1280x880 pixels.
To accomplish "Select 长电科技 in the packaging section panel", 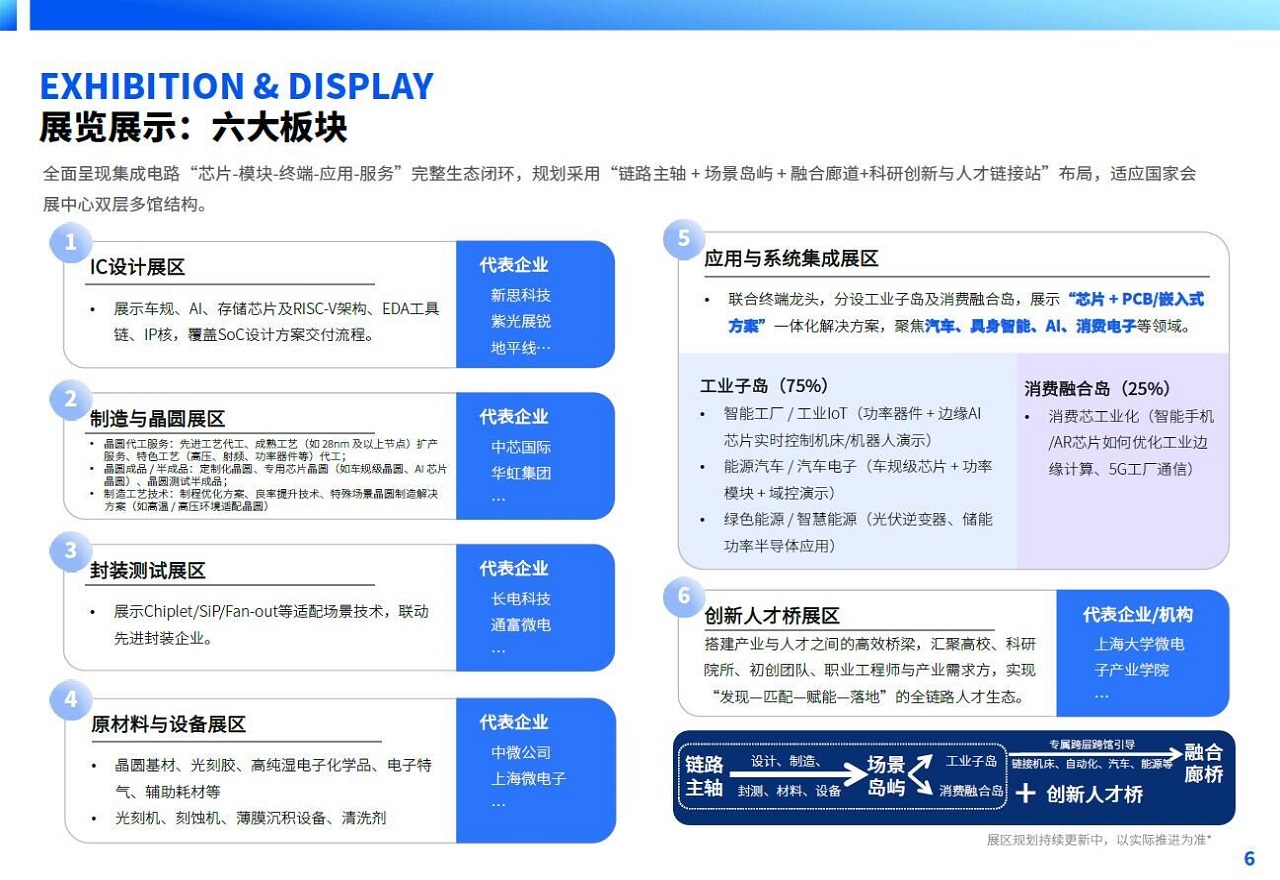I will 521,599.
